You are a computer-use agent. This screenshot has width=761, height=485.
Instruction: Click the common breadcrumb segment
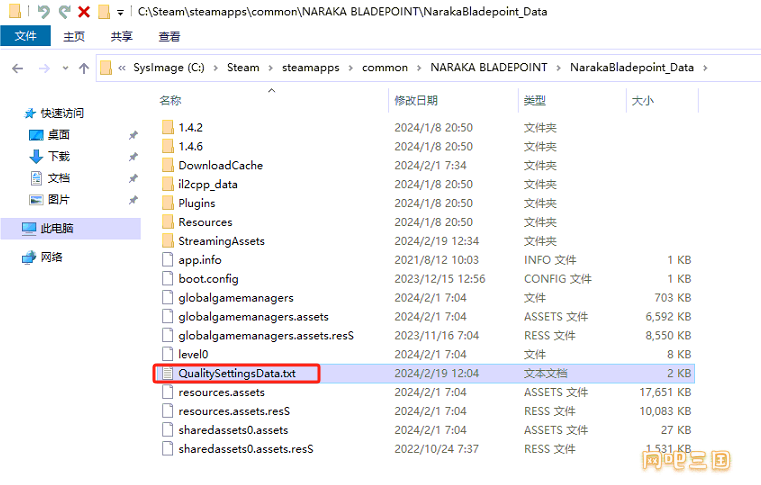pos(385,67)
